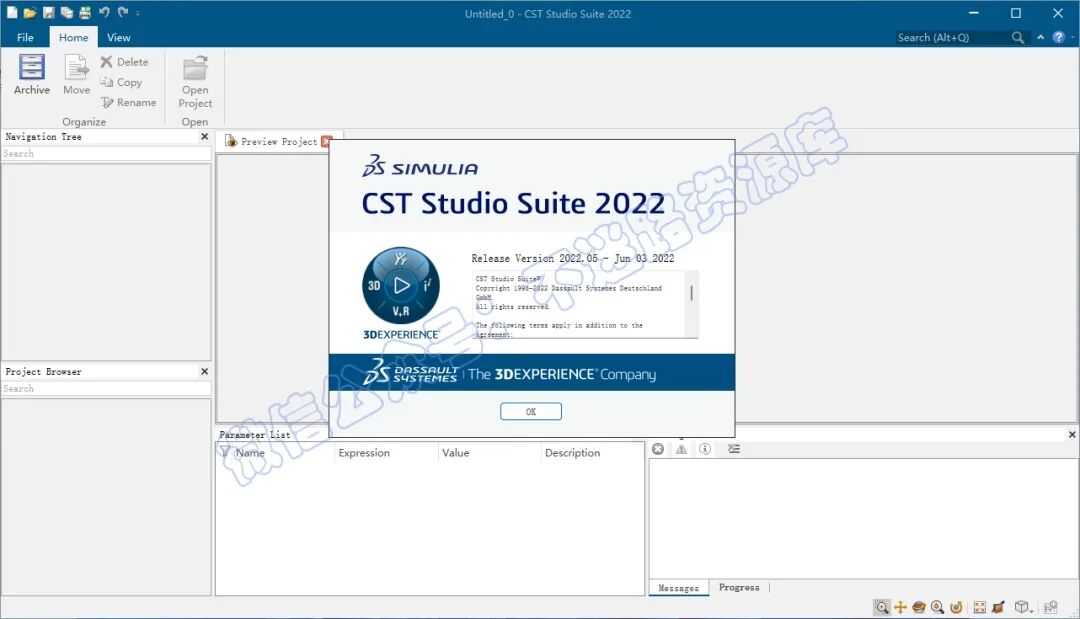Select the Zoom tool in status bar
The width and height of the screenshot is (1080, 619).
coord(882,607)
